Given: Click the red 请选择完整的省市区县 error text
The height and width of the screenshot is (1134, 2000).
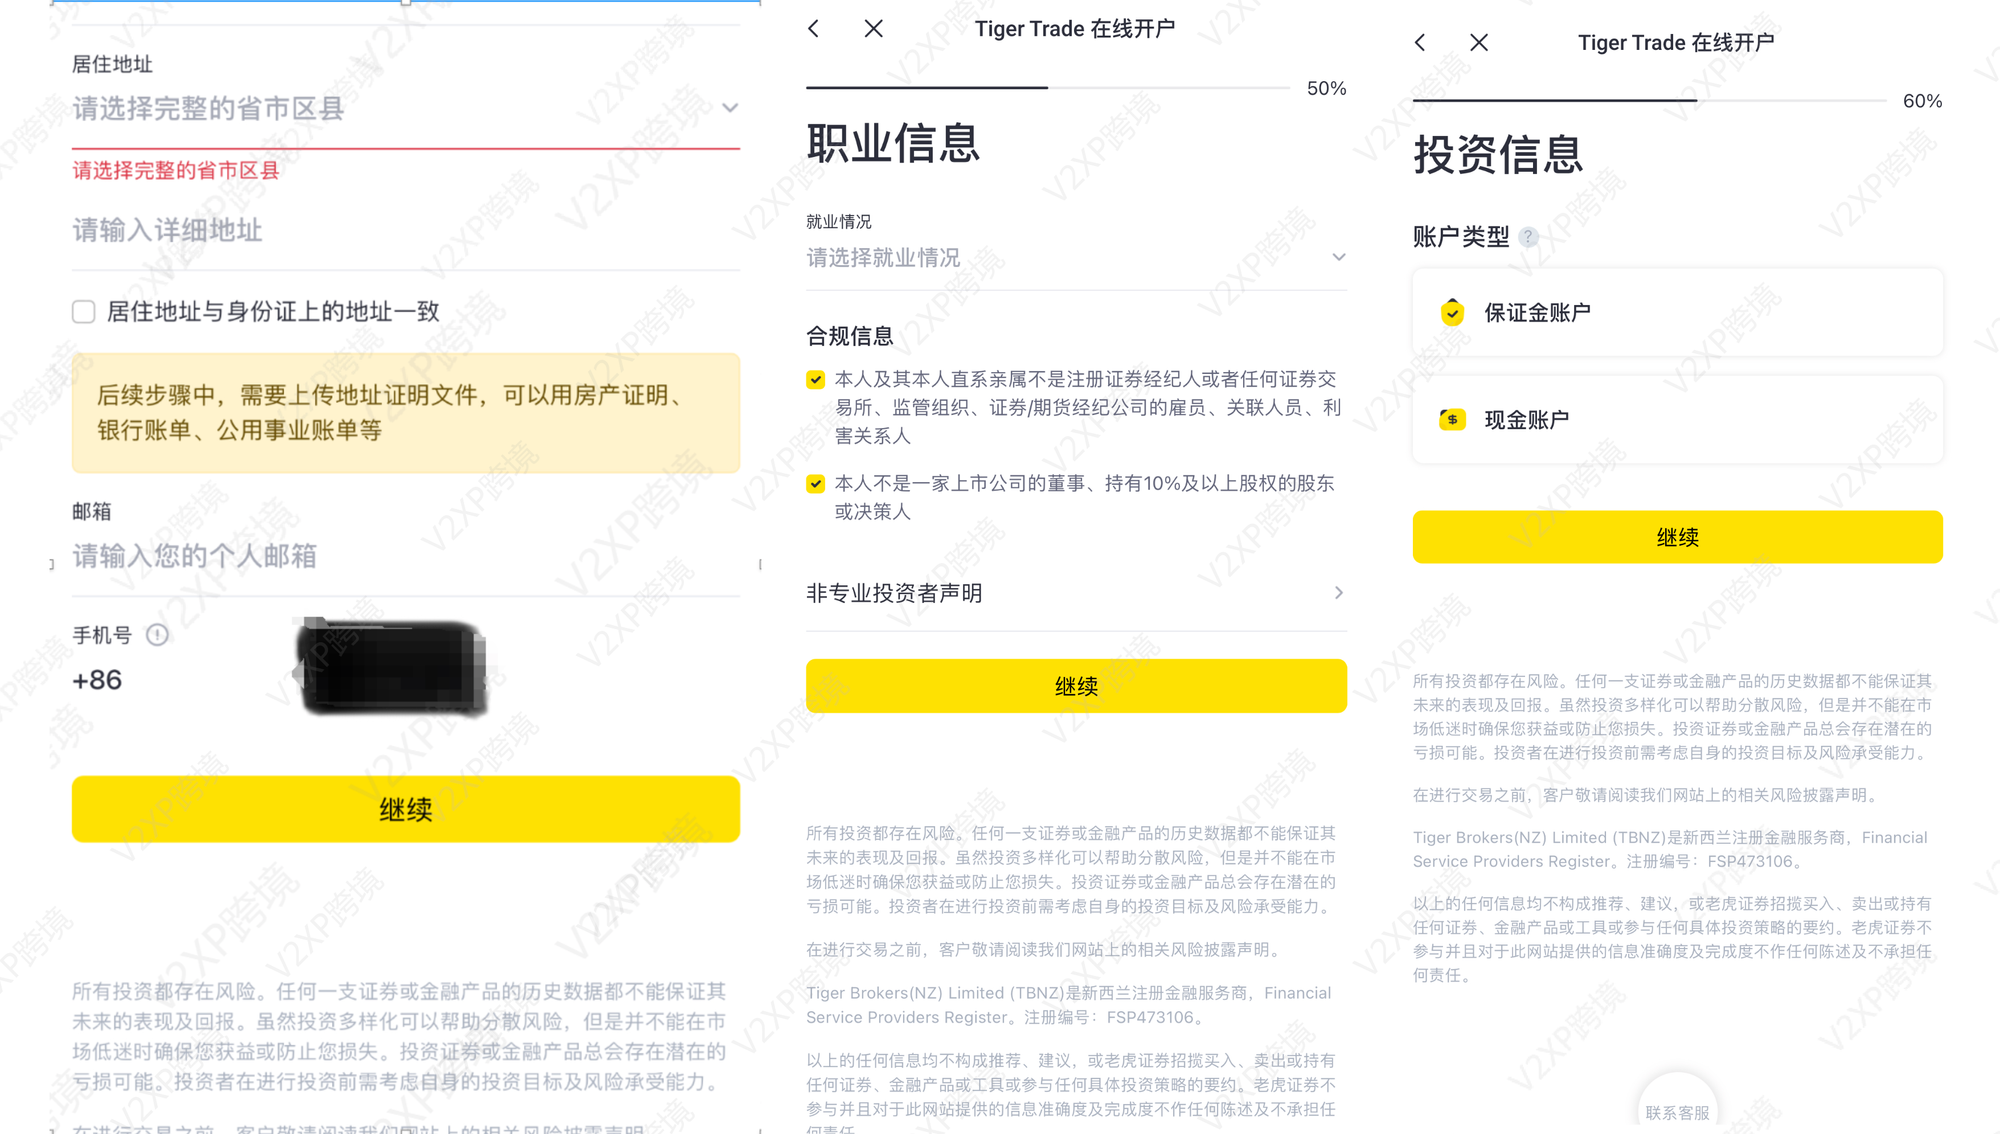Looking at the screenshot, I should (176, 171).
